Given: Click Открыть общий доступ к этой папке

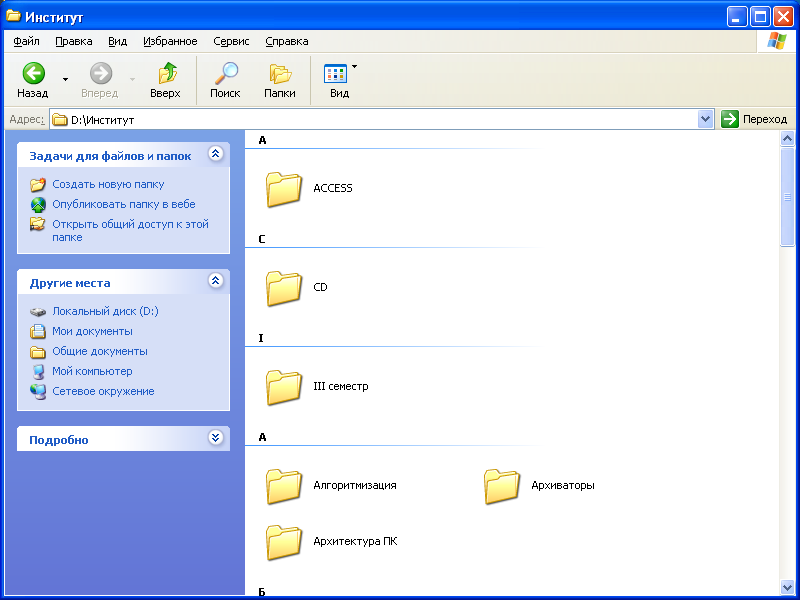Looking at the screenshot, I should click(131, 231).
